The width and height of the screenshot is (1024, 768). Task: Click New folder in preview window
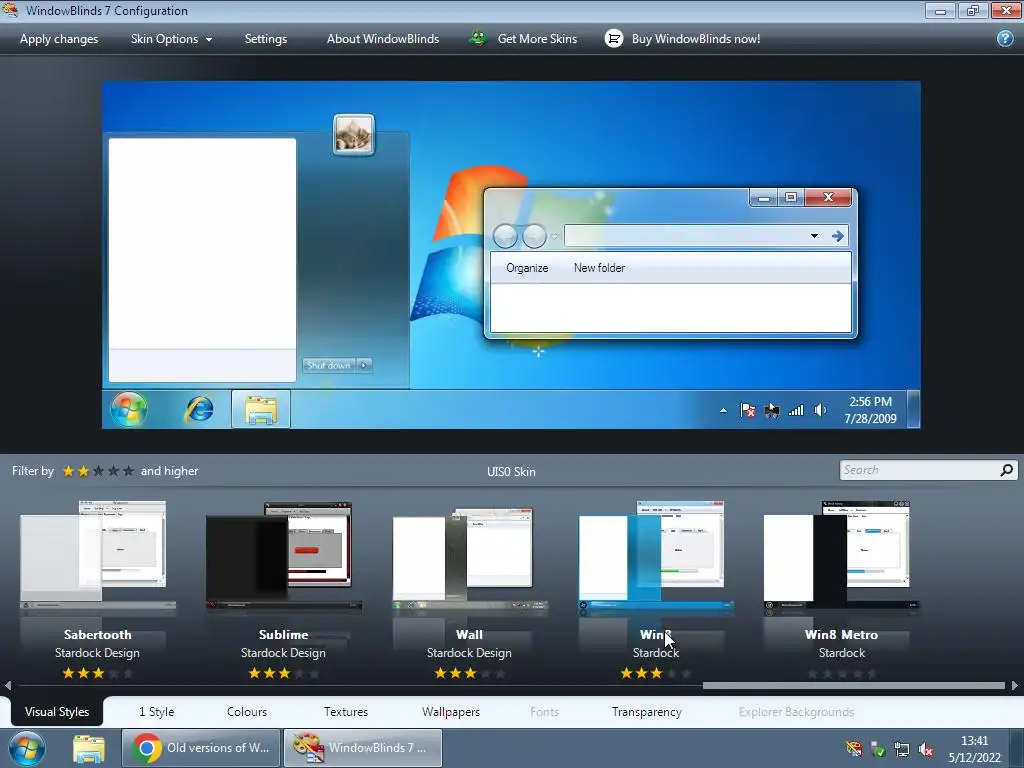tap(599, 268)
